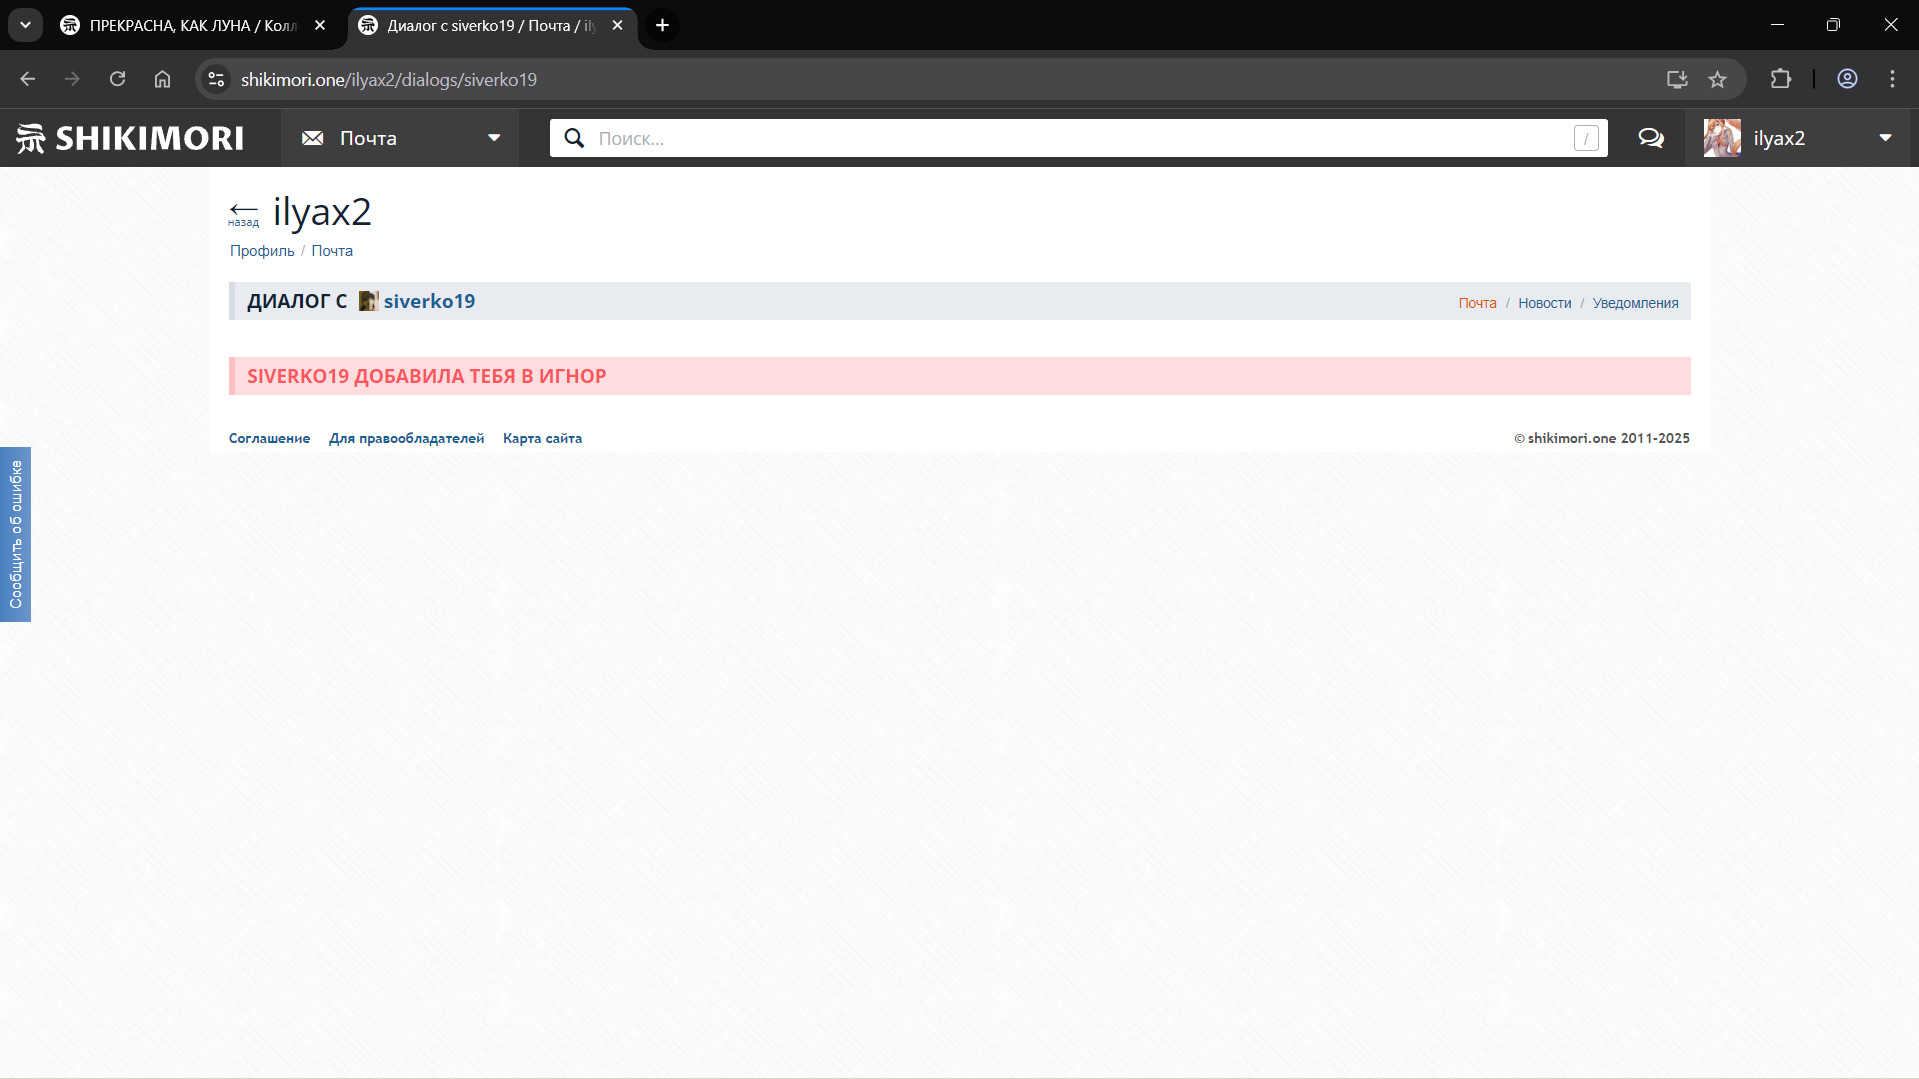Click the browser reload page icon
This screenshot has height=1079, width=1919.
click(x=117, y=79)
